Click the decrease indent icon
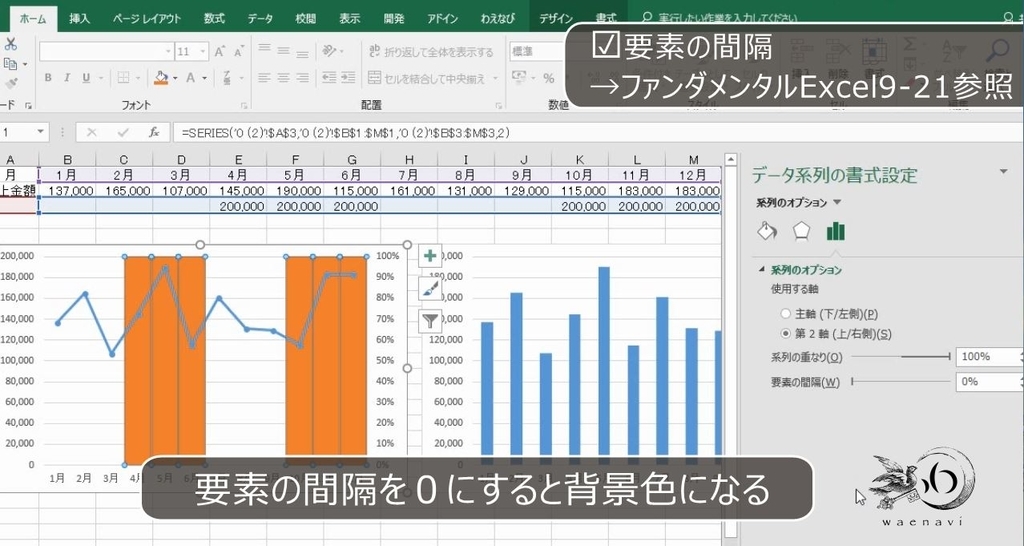 329,78
